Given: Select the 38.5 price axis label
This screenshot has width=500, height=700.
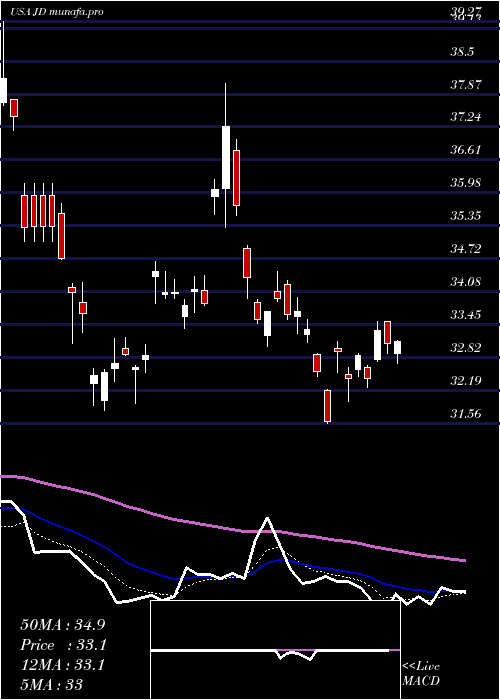Looking at the screenshot, I should tap(462, 52).
